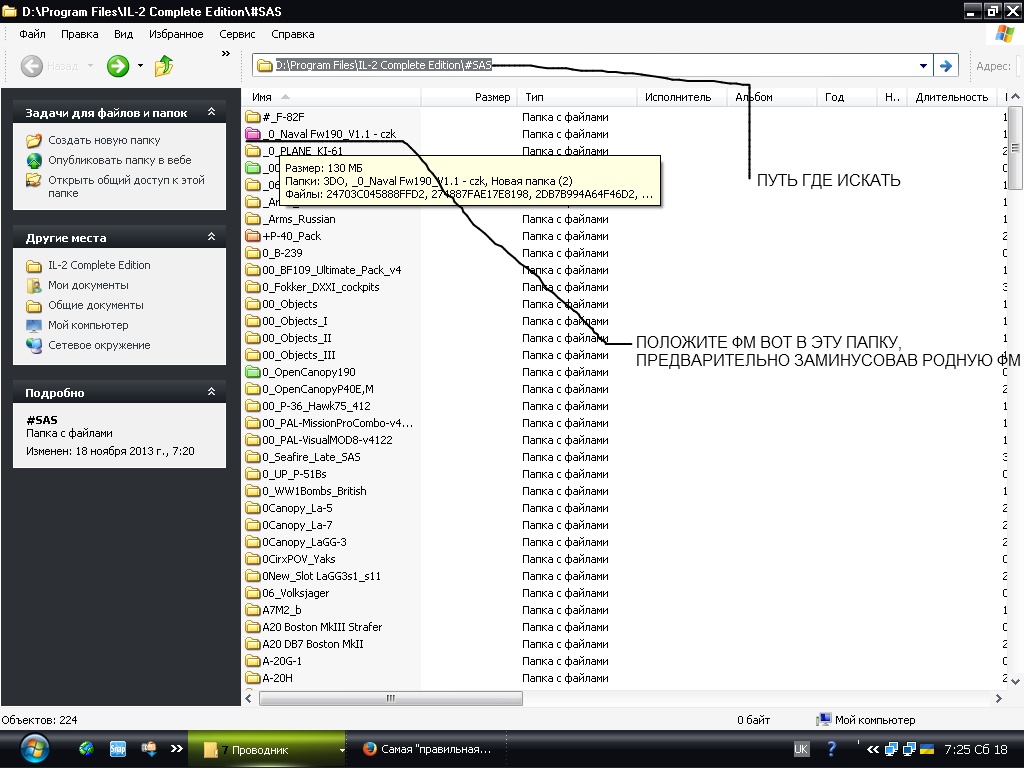Click the Share this folder task icon

[34, 180]
